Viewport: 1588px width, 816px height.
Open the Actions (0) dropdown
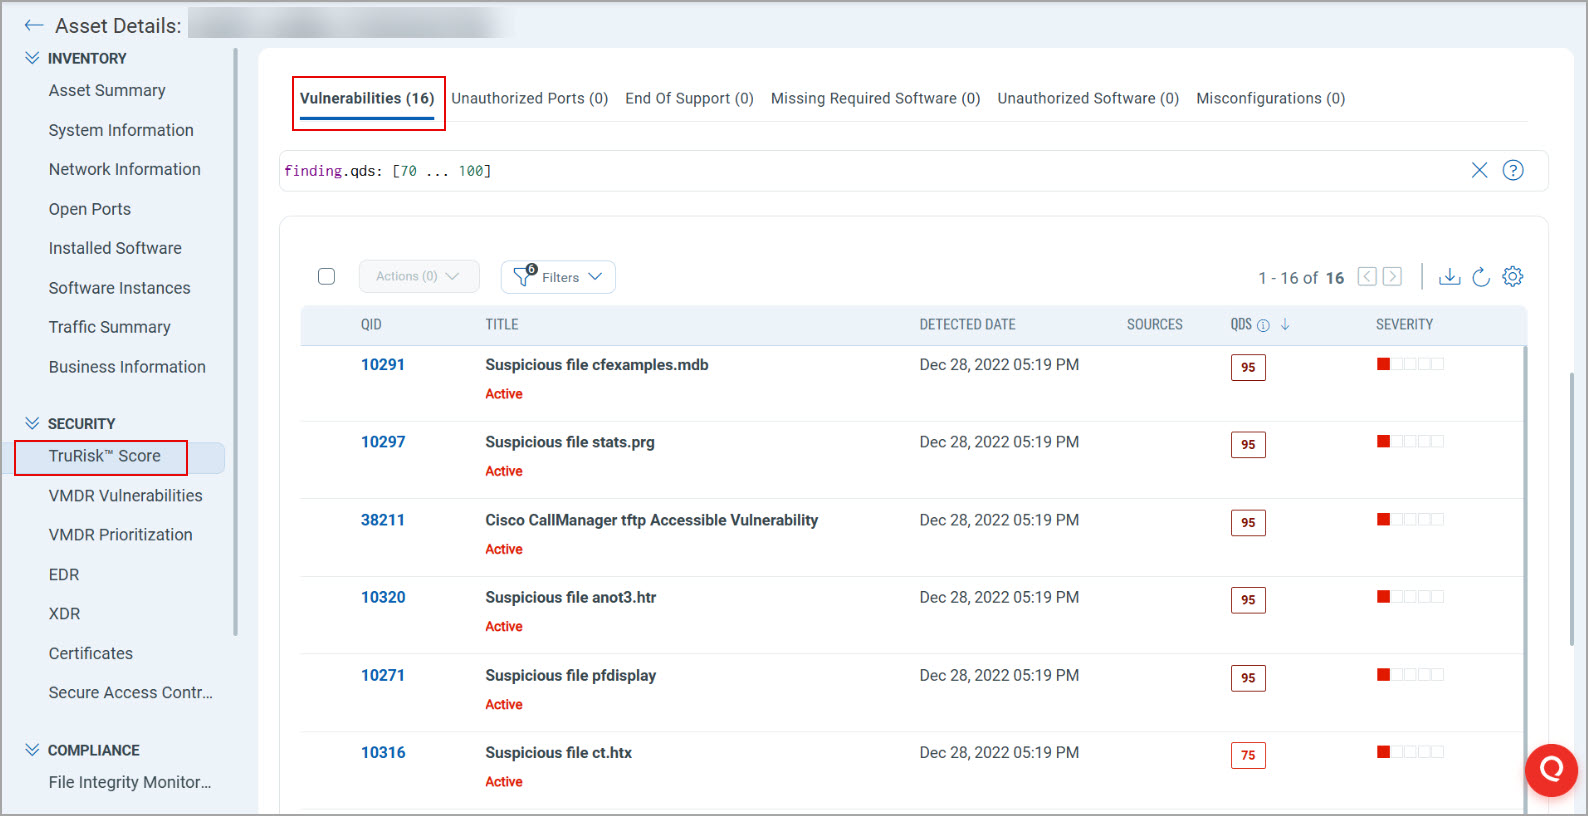[418, 277]
